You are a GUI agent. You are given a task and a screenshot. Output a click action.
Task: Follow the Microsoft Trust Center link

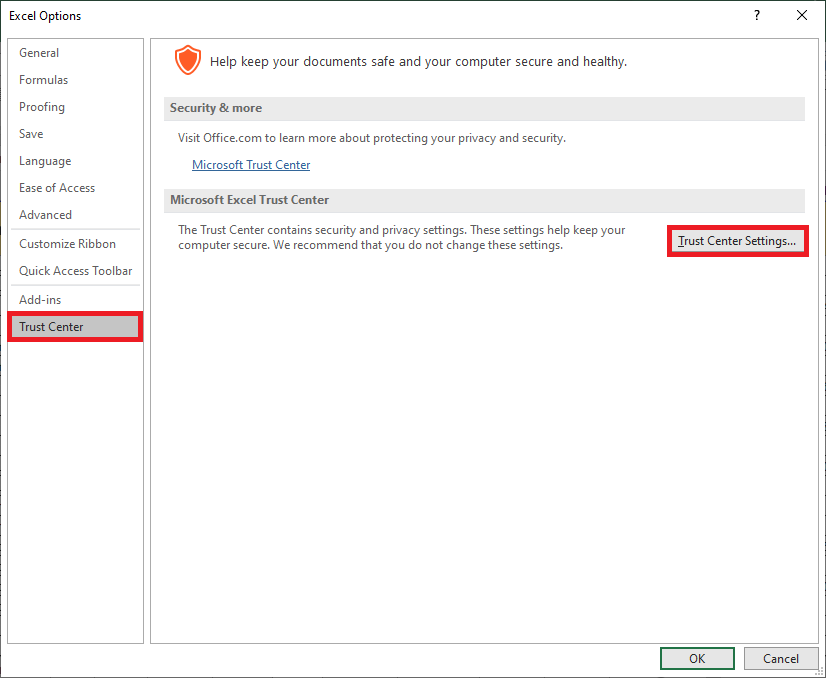251,165
